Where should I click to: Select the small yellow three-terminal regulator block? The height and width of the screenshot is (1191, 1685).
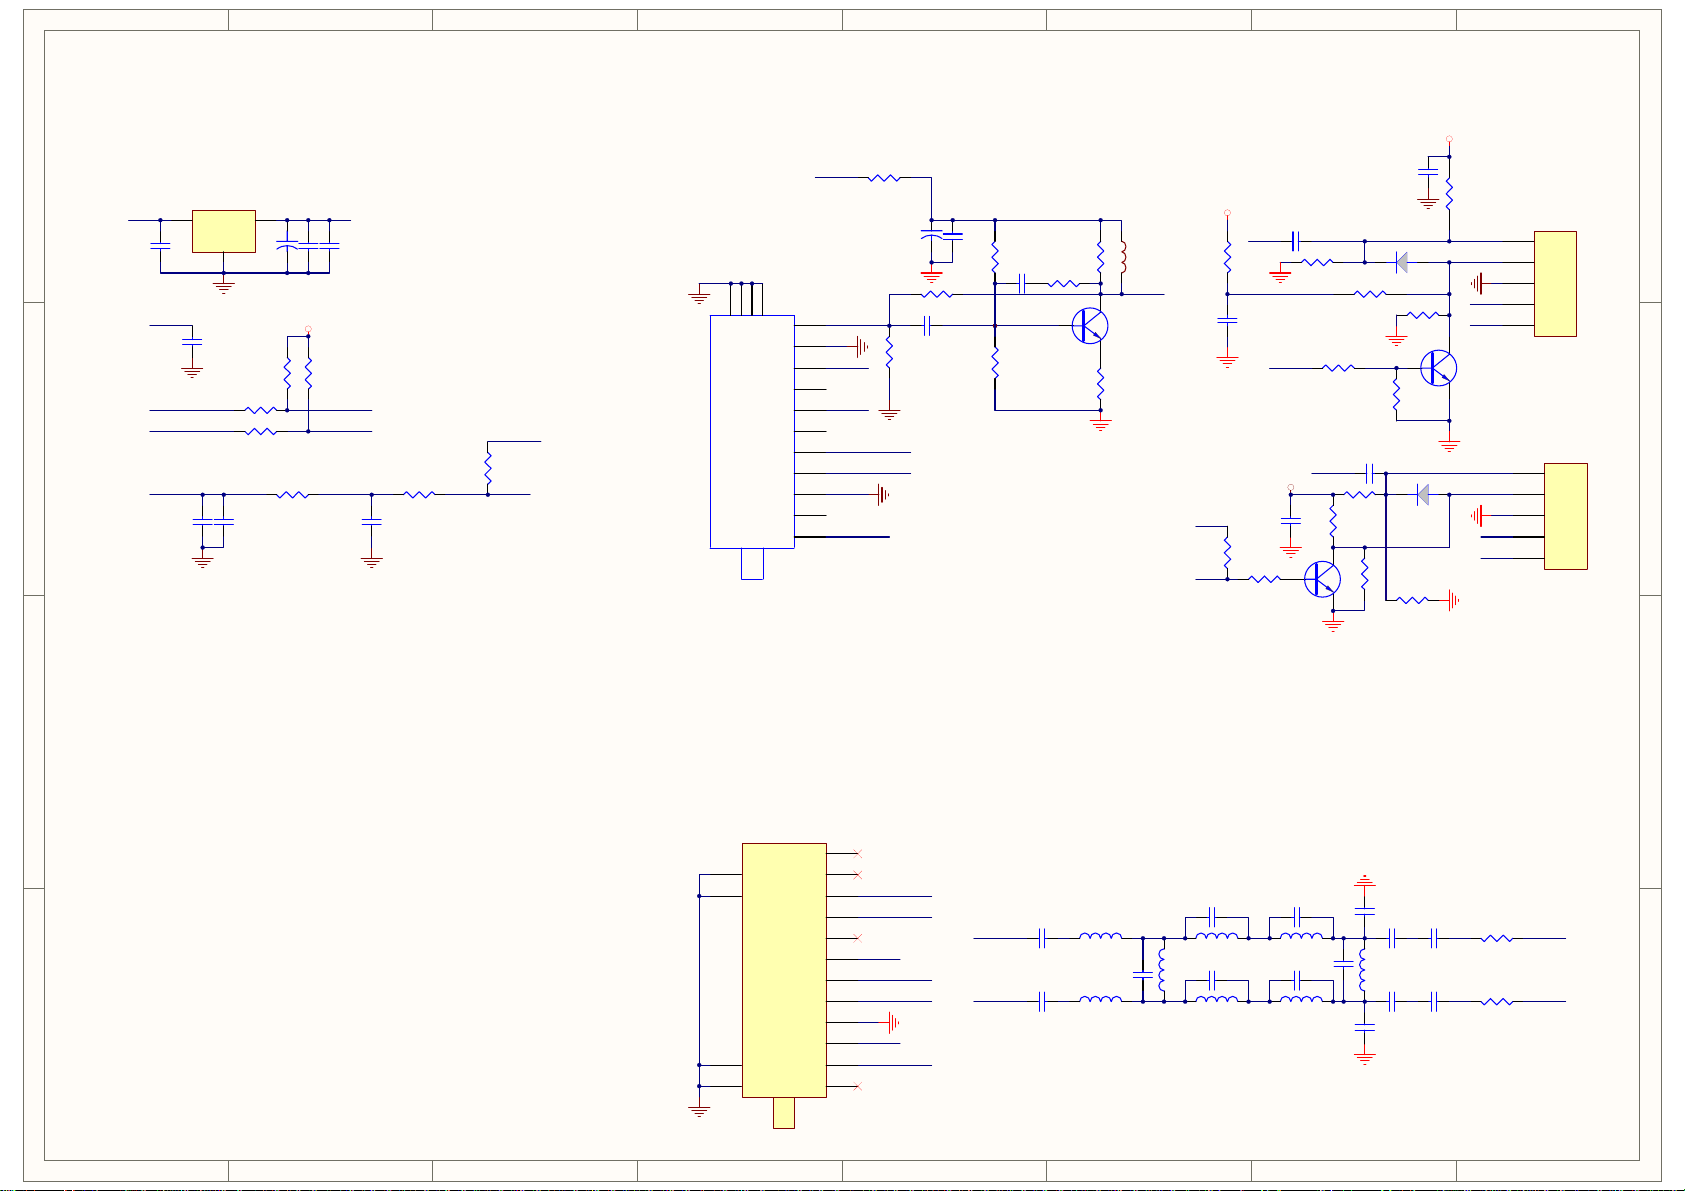coord(223,231)
